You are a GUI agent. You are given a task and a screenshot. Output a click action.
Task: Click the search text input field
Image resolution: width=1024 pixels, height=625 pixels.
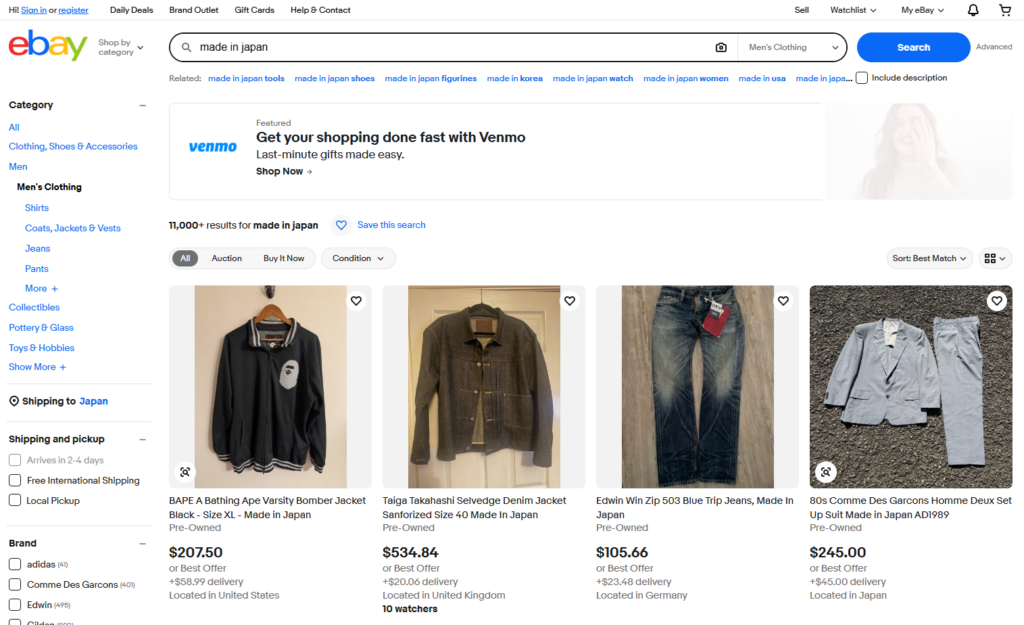450,47
